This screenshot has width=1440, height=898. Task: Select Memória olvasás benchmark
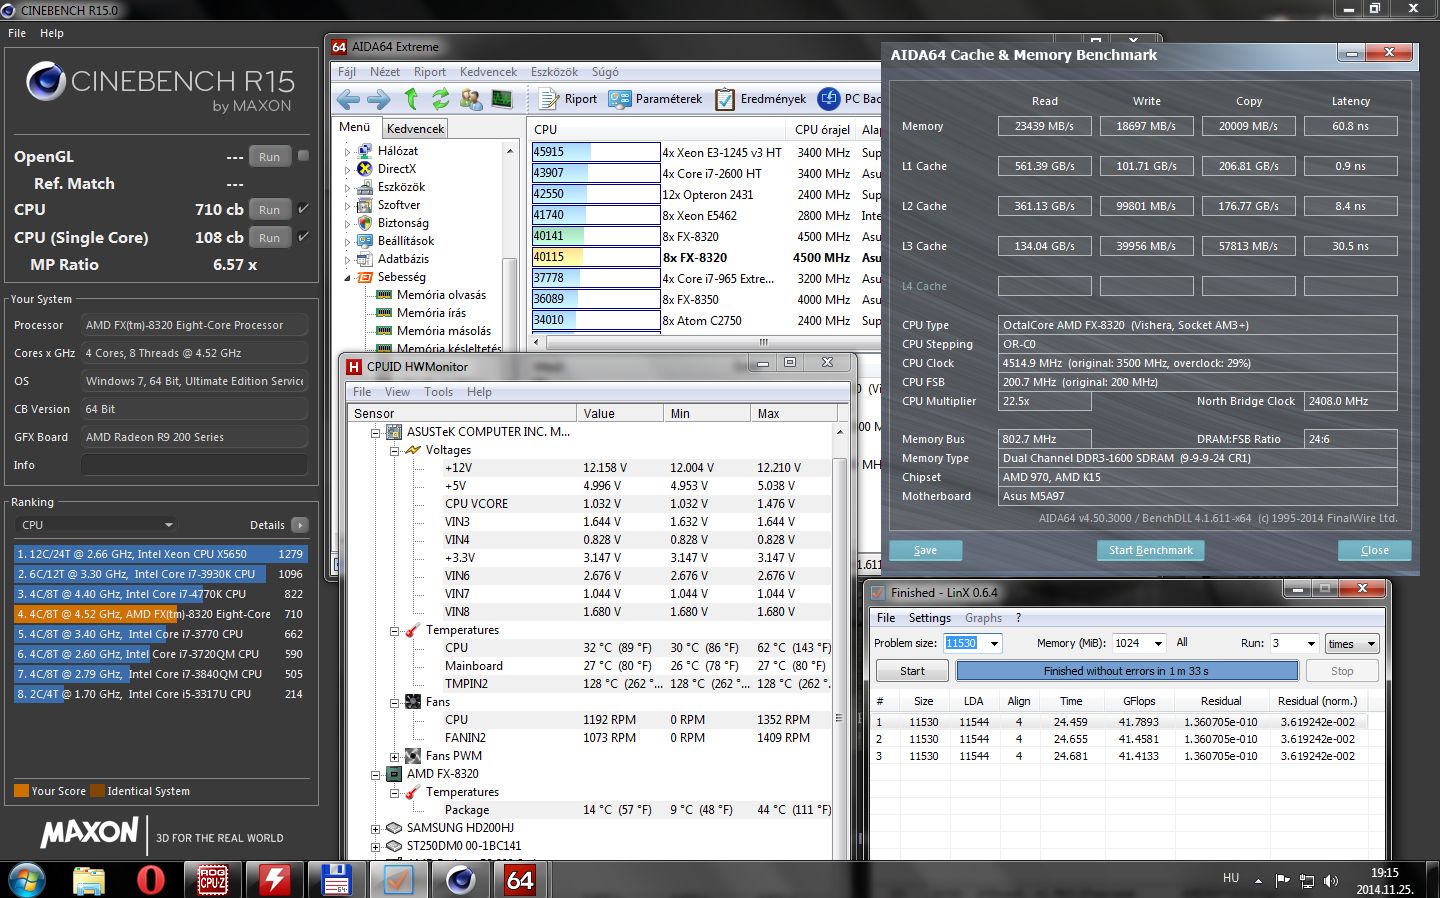pyautogui.click(x=441, y=295)
